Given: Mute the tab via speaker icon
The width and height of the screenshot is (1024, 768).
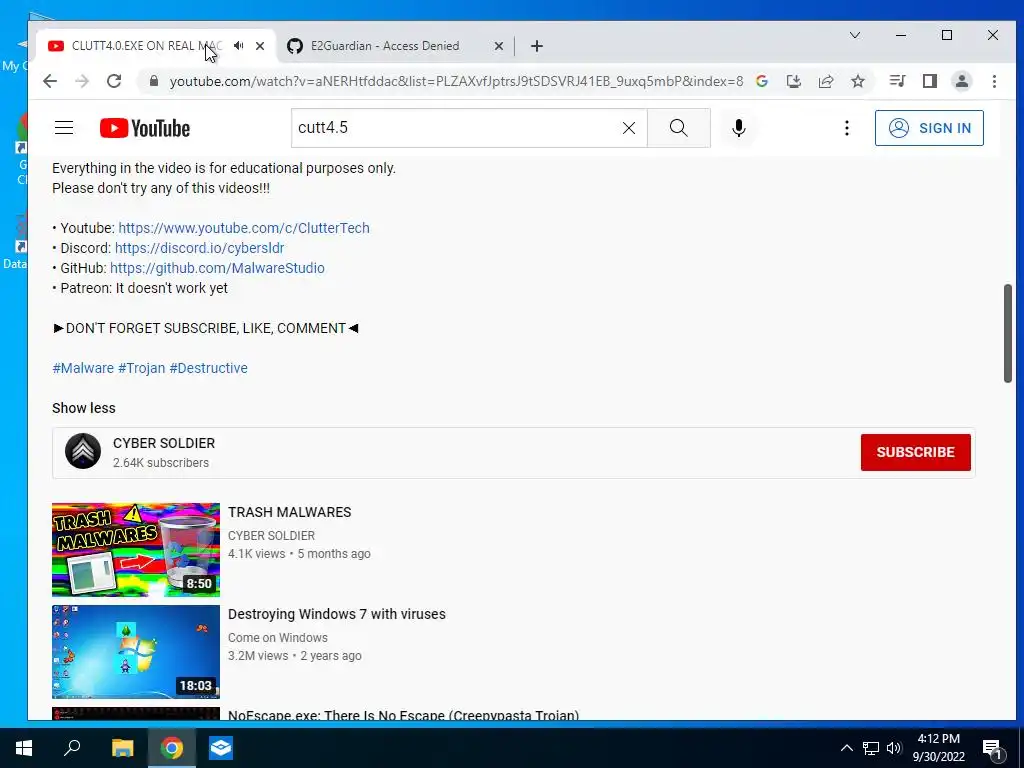Looking at the screenshot, I should pos(239,46).
